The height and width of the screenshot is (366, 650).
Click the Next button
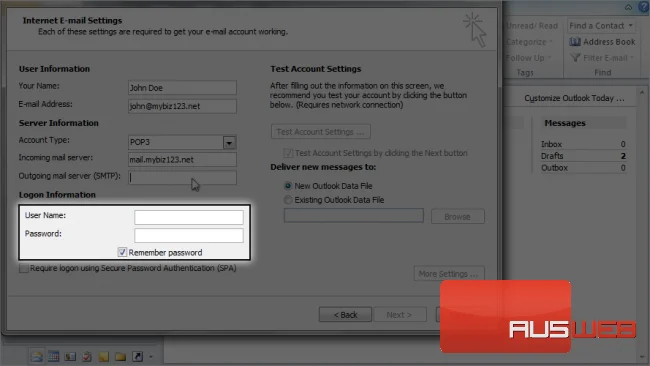(x=400, y=315)
